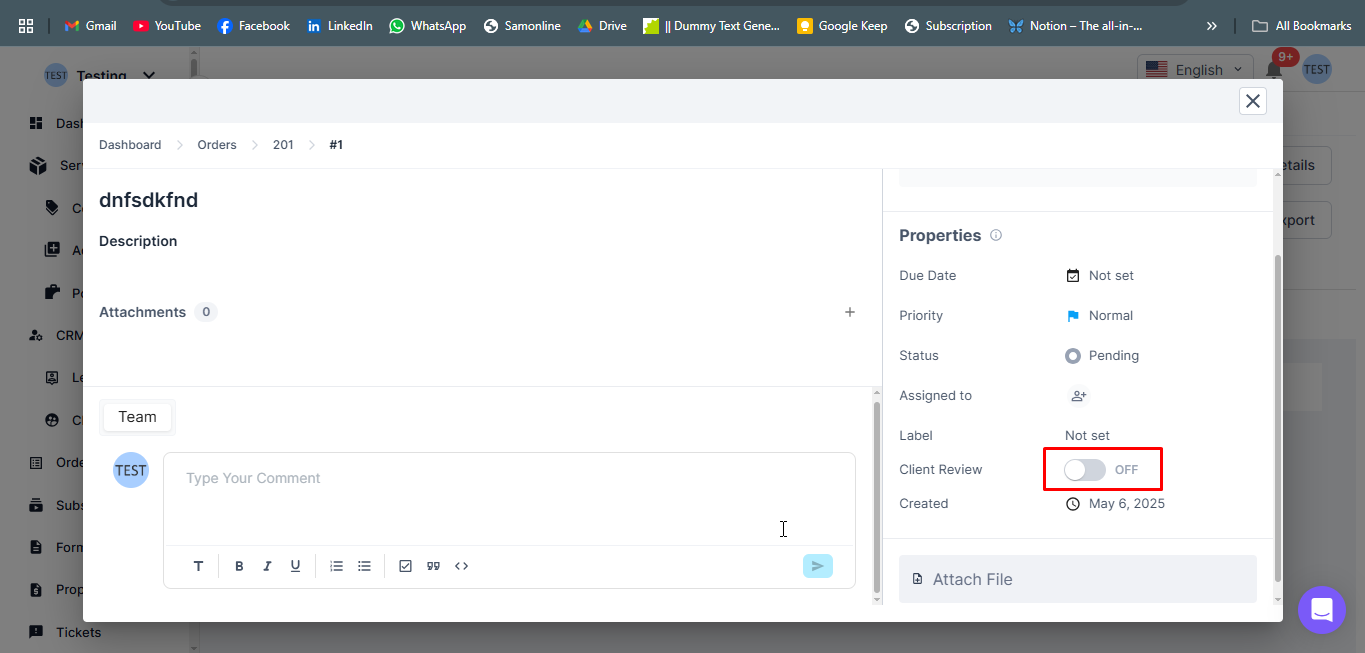Open the Dummy Text Generator bookmark
1365x653 pixels.
[x=712, y=26]
